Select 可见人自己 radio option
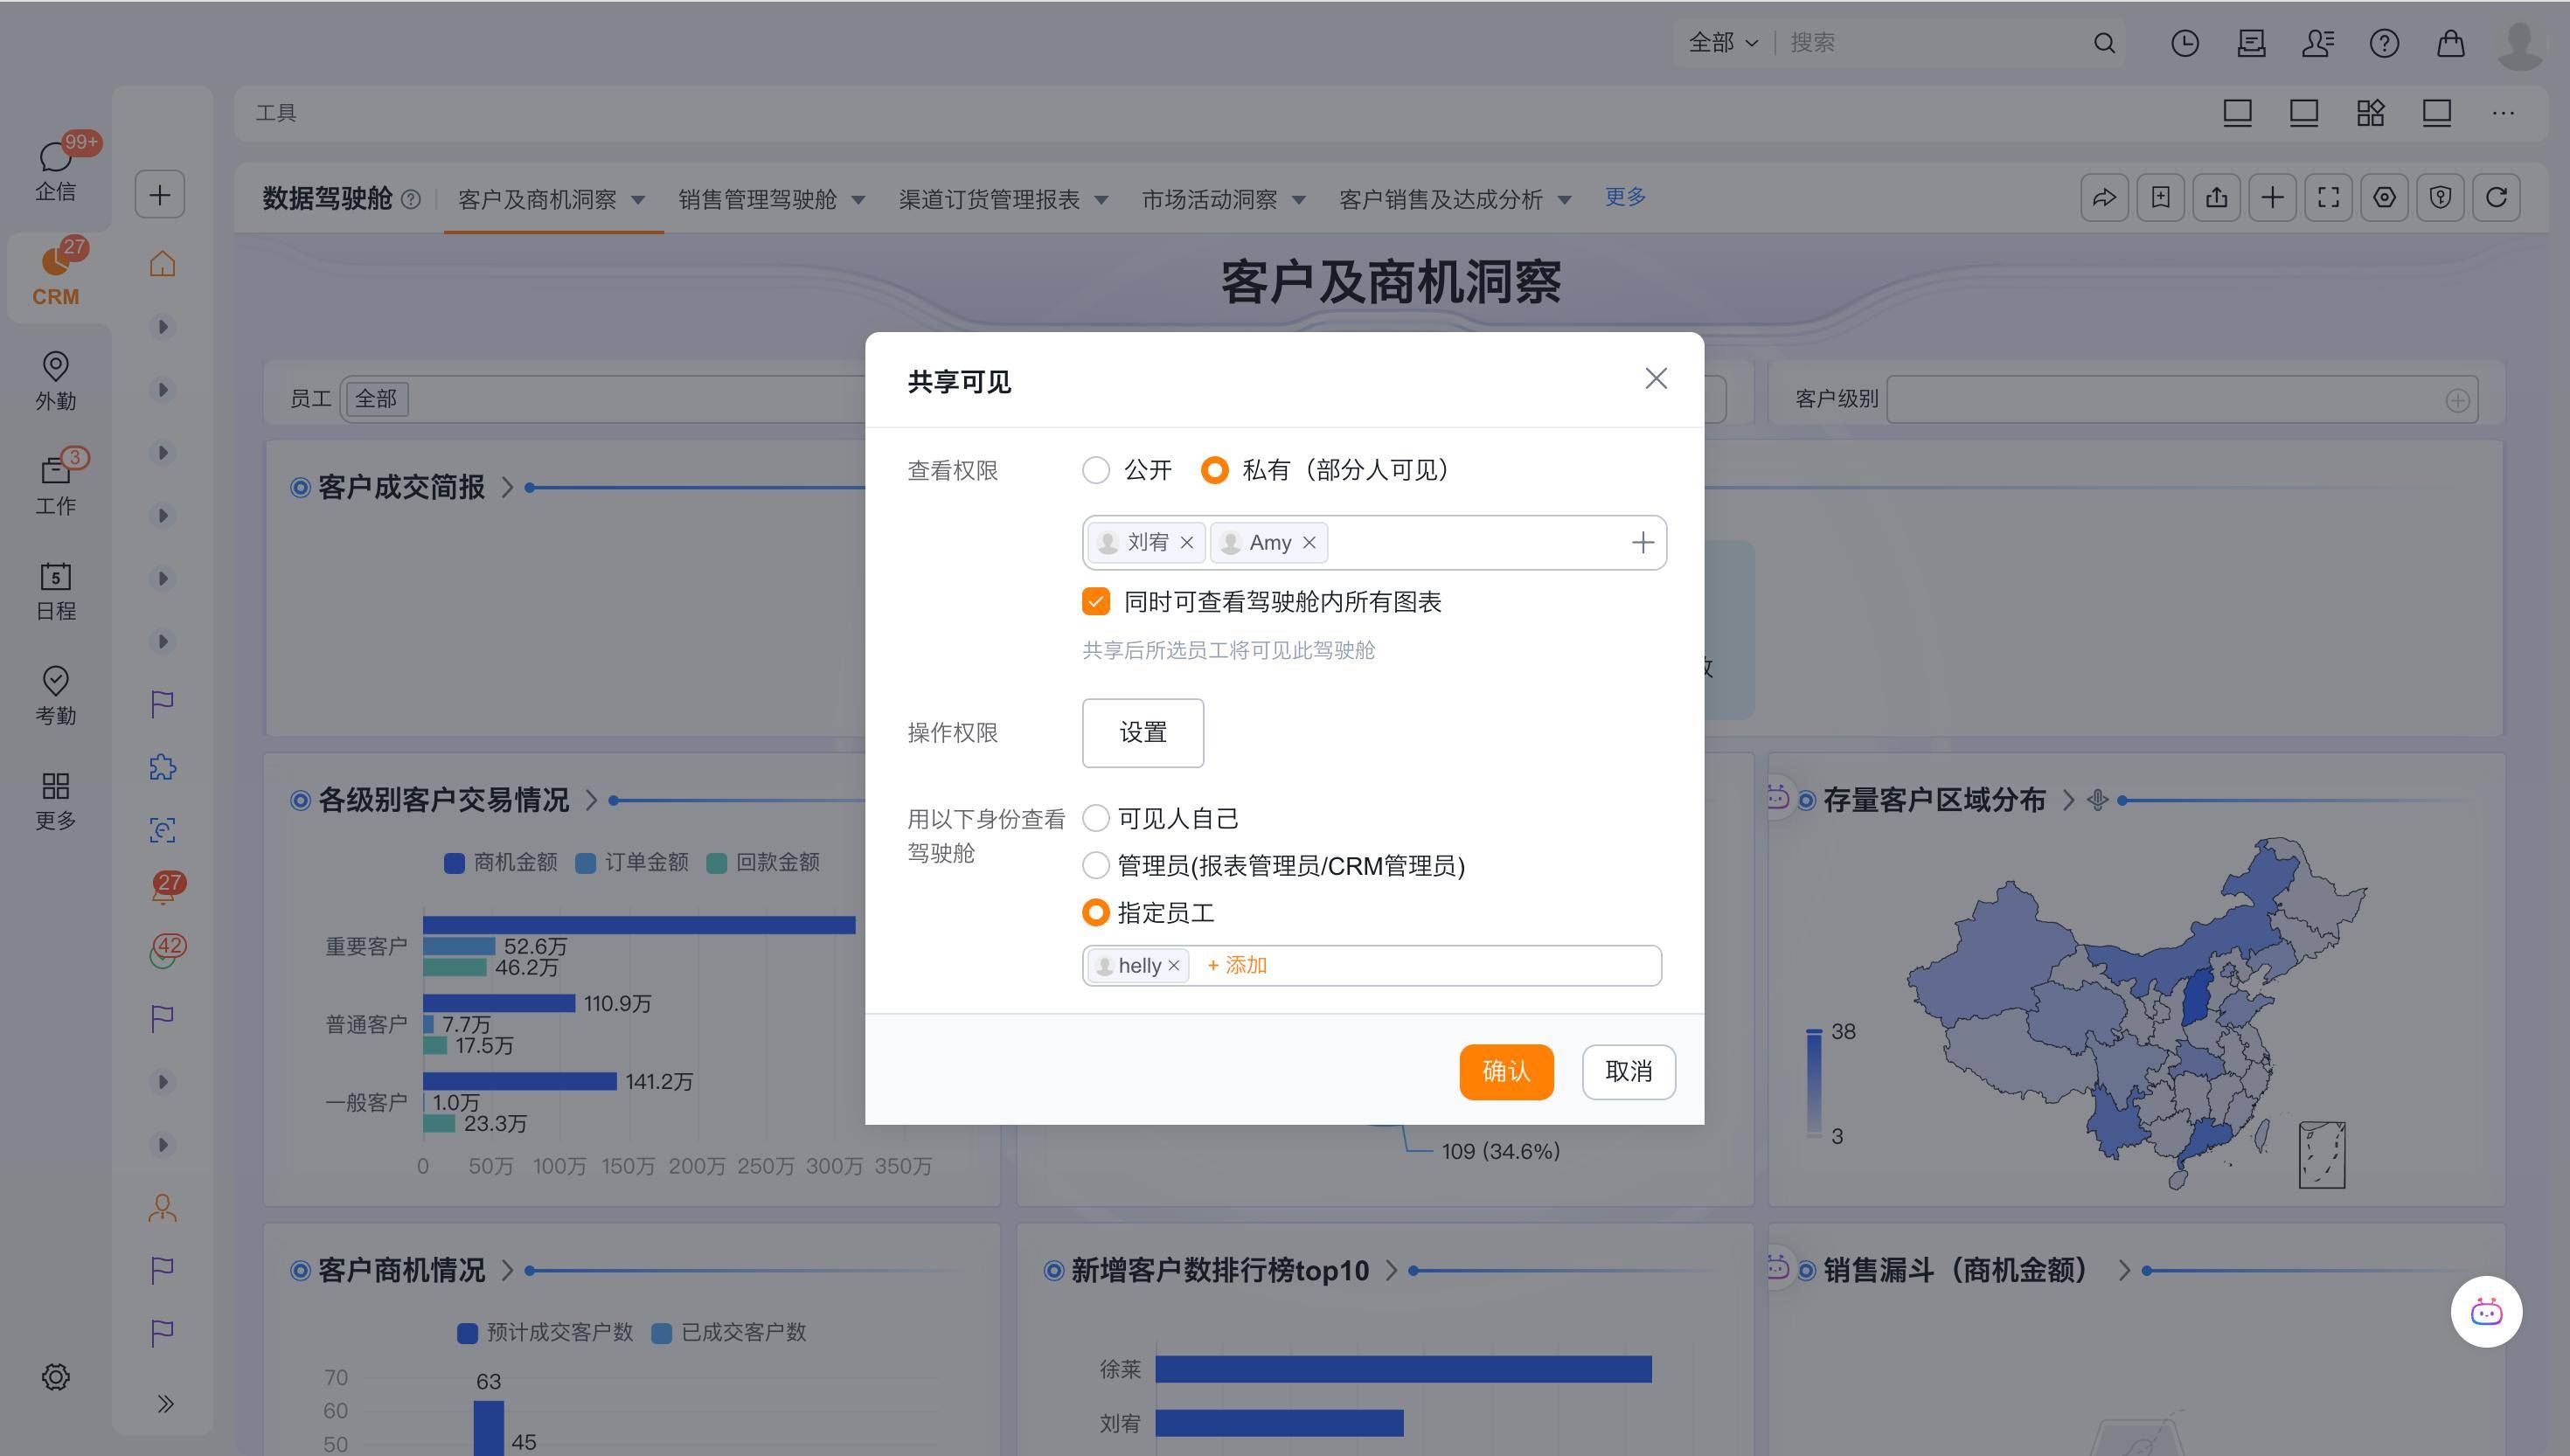The image size is (2570, 1456). tap(1096, 818)
